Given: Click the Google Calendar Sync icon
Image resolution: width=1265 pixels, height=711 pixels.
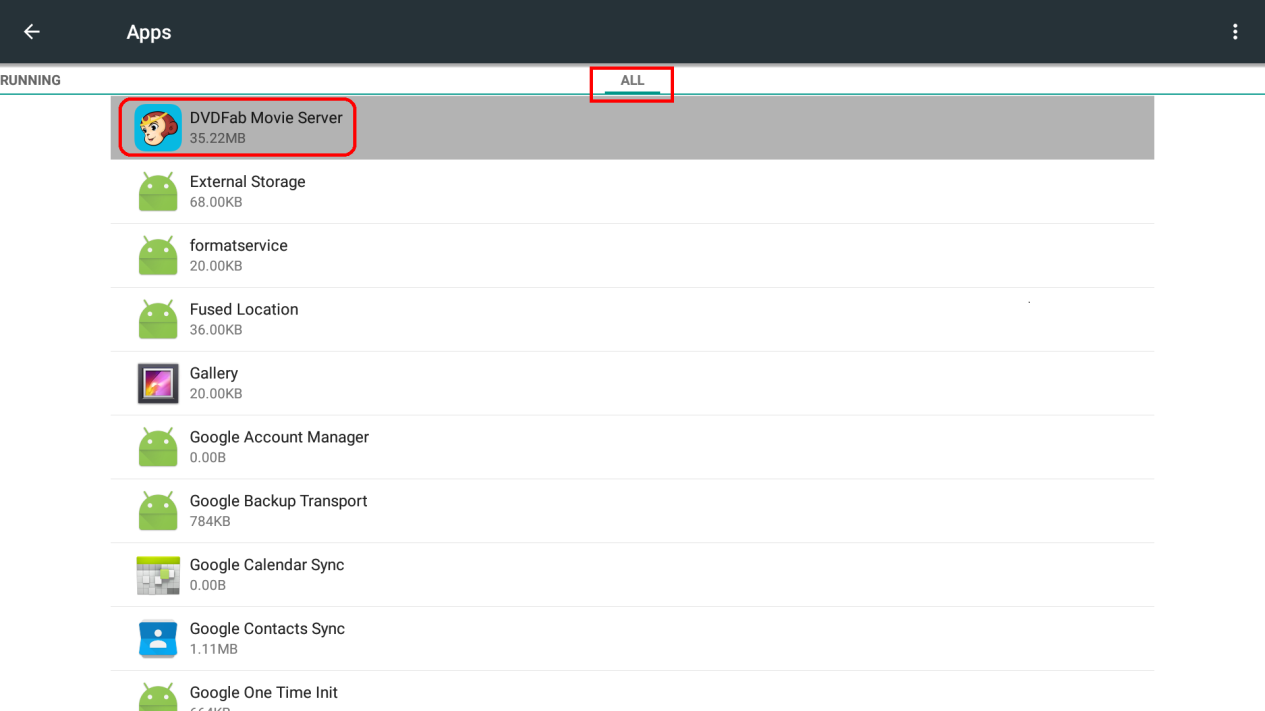Looking at the screenshot, I should pyautogui.click(x=158, y=575).
